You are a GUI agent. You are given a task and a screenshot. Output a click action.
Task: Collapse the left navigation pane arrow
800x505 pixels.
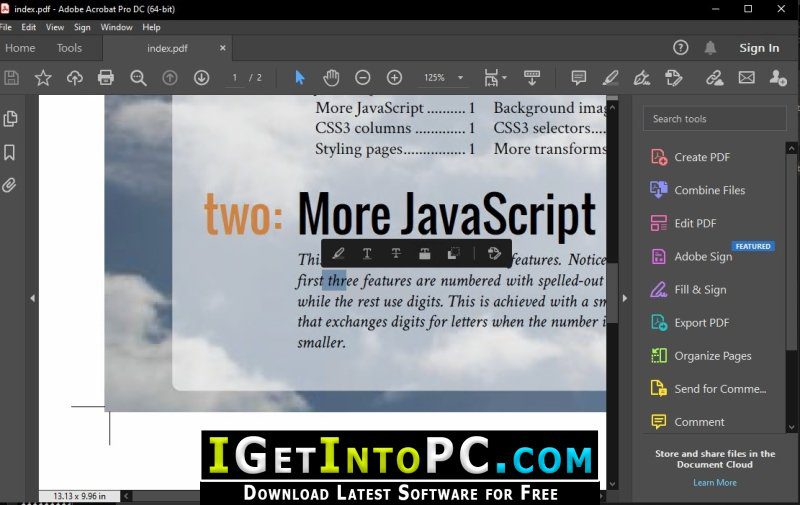pos(32,298)
